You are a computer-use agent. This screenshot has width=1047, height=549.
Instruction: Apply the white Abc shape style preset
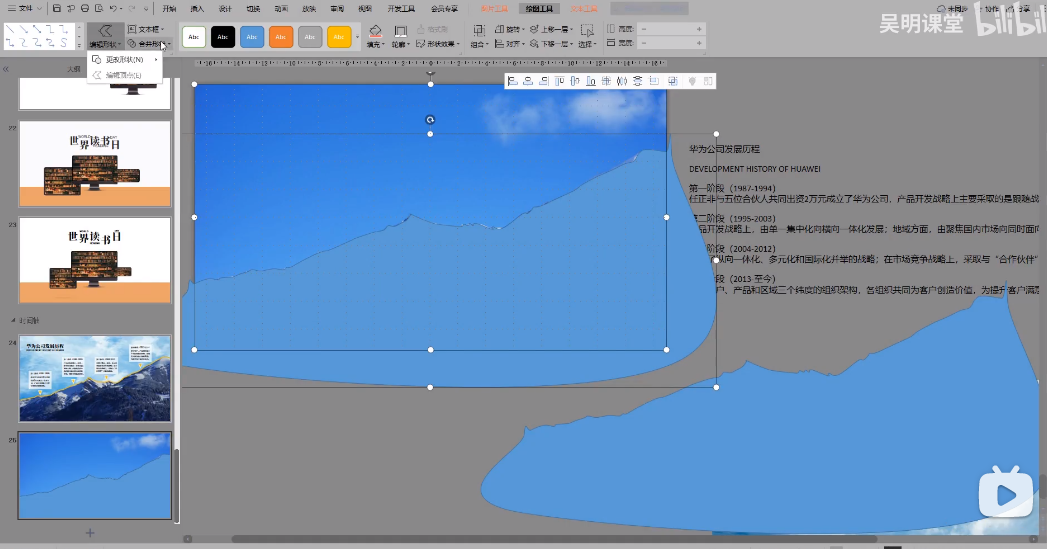coord(194,37)
